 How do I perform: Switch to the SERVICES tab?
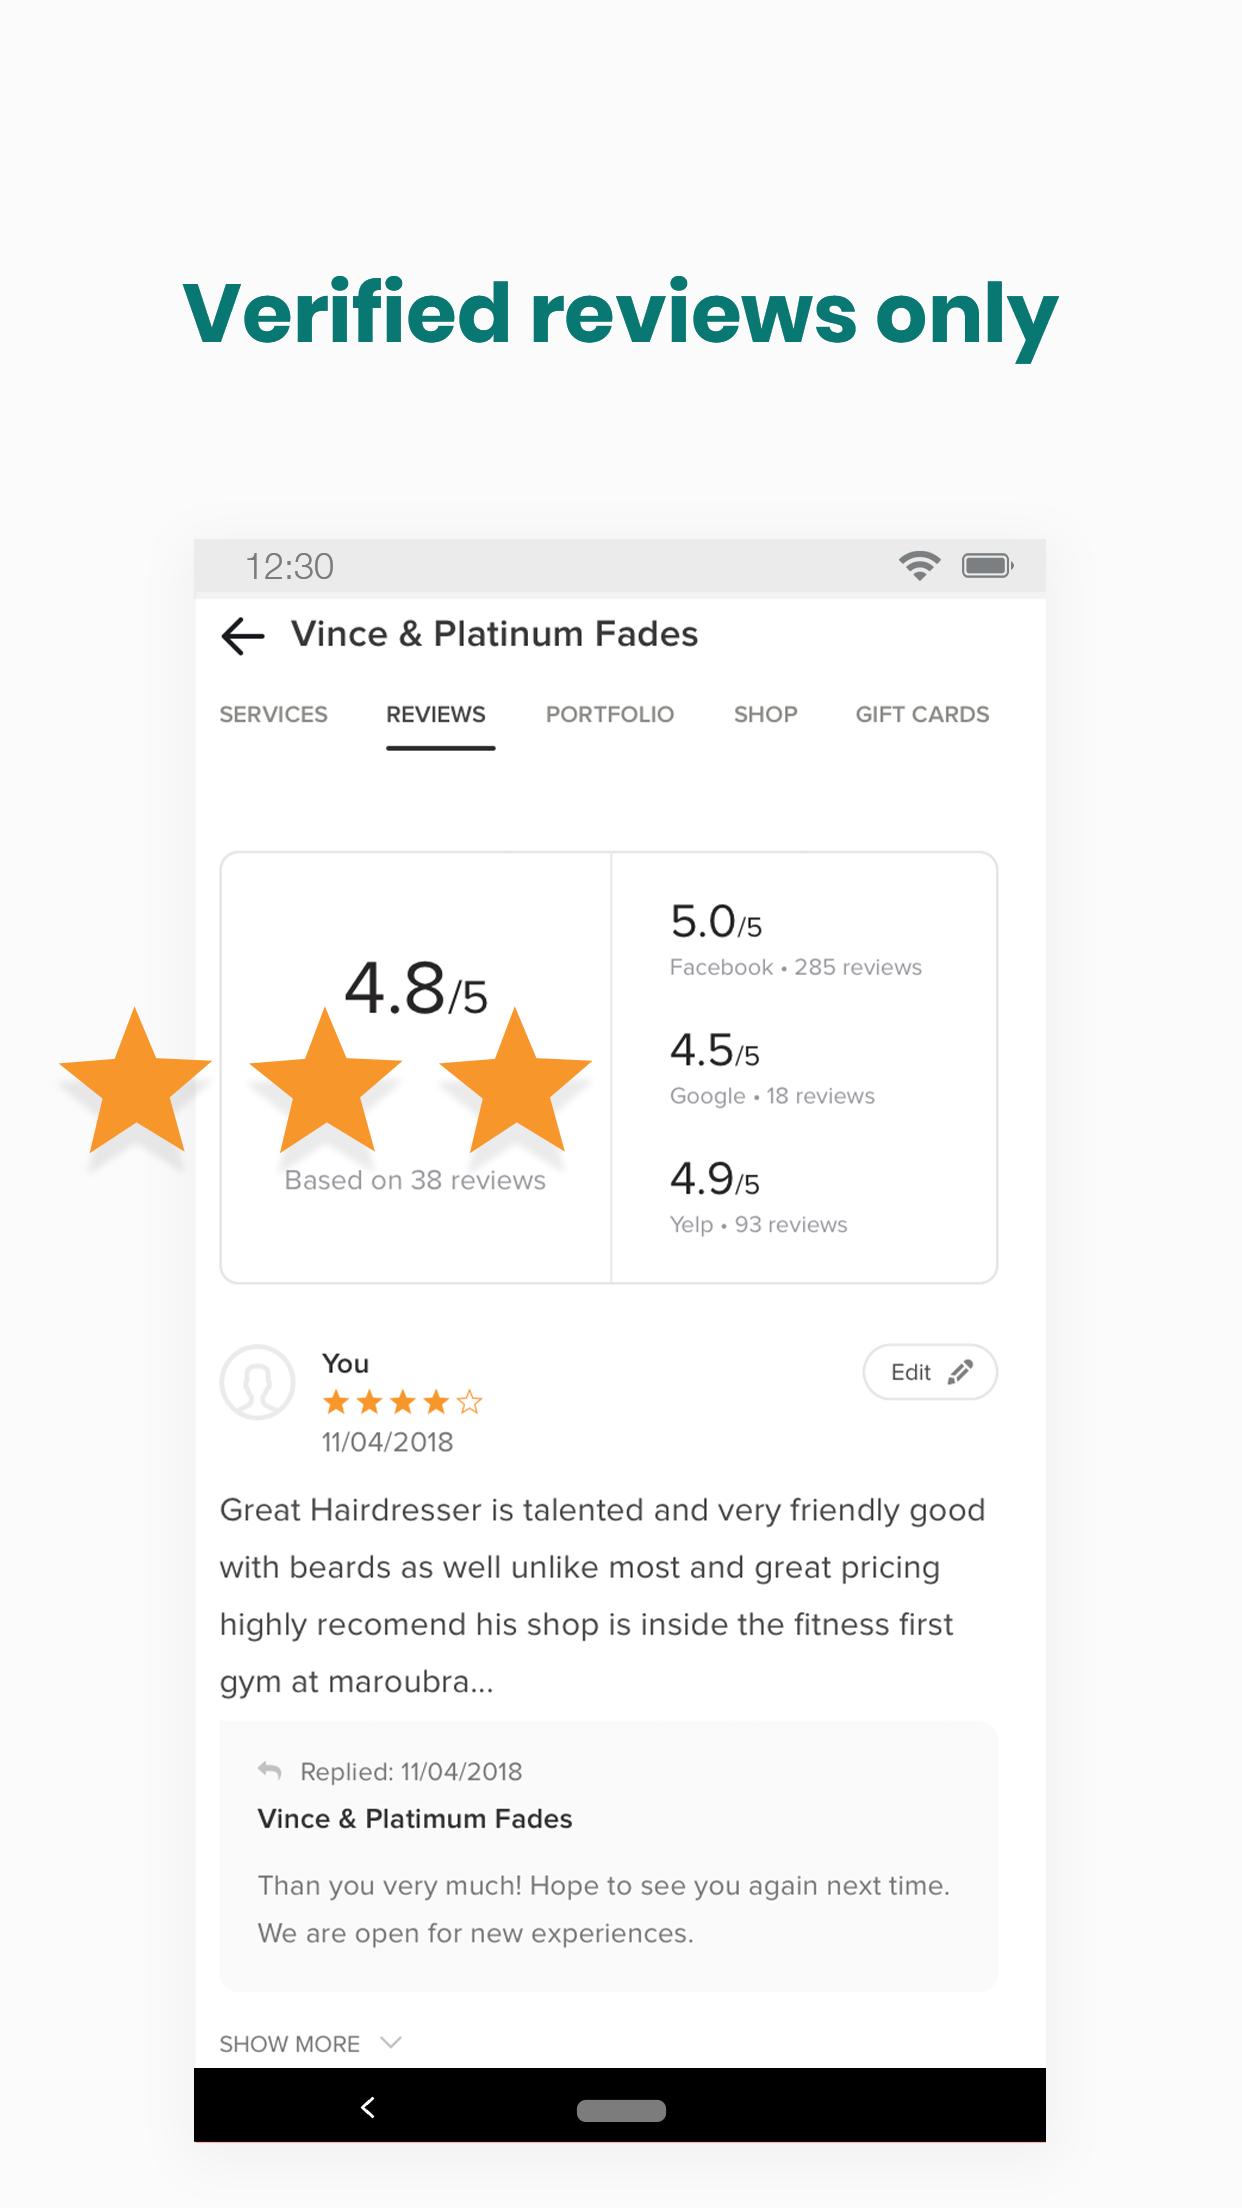273,714
